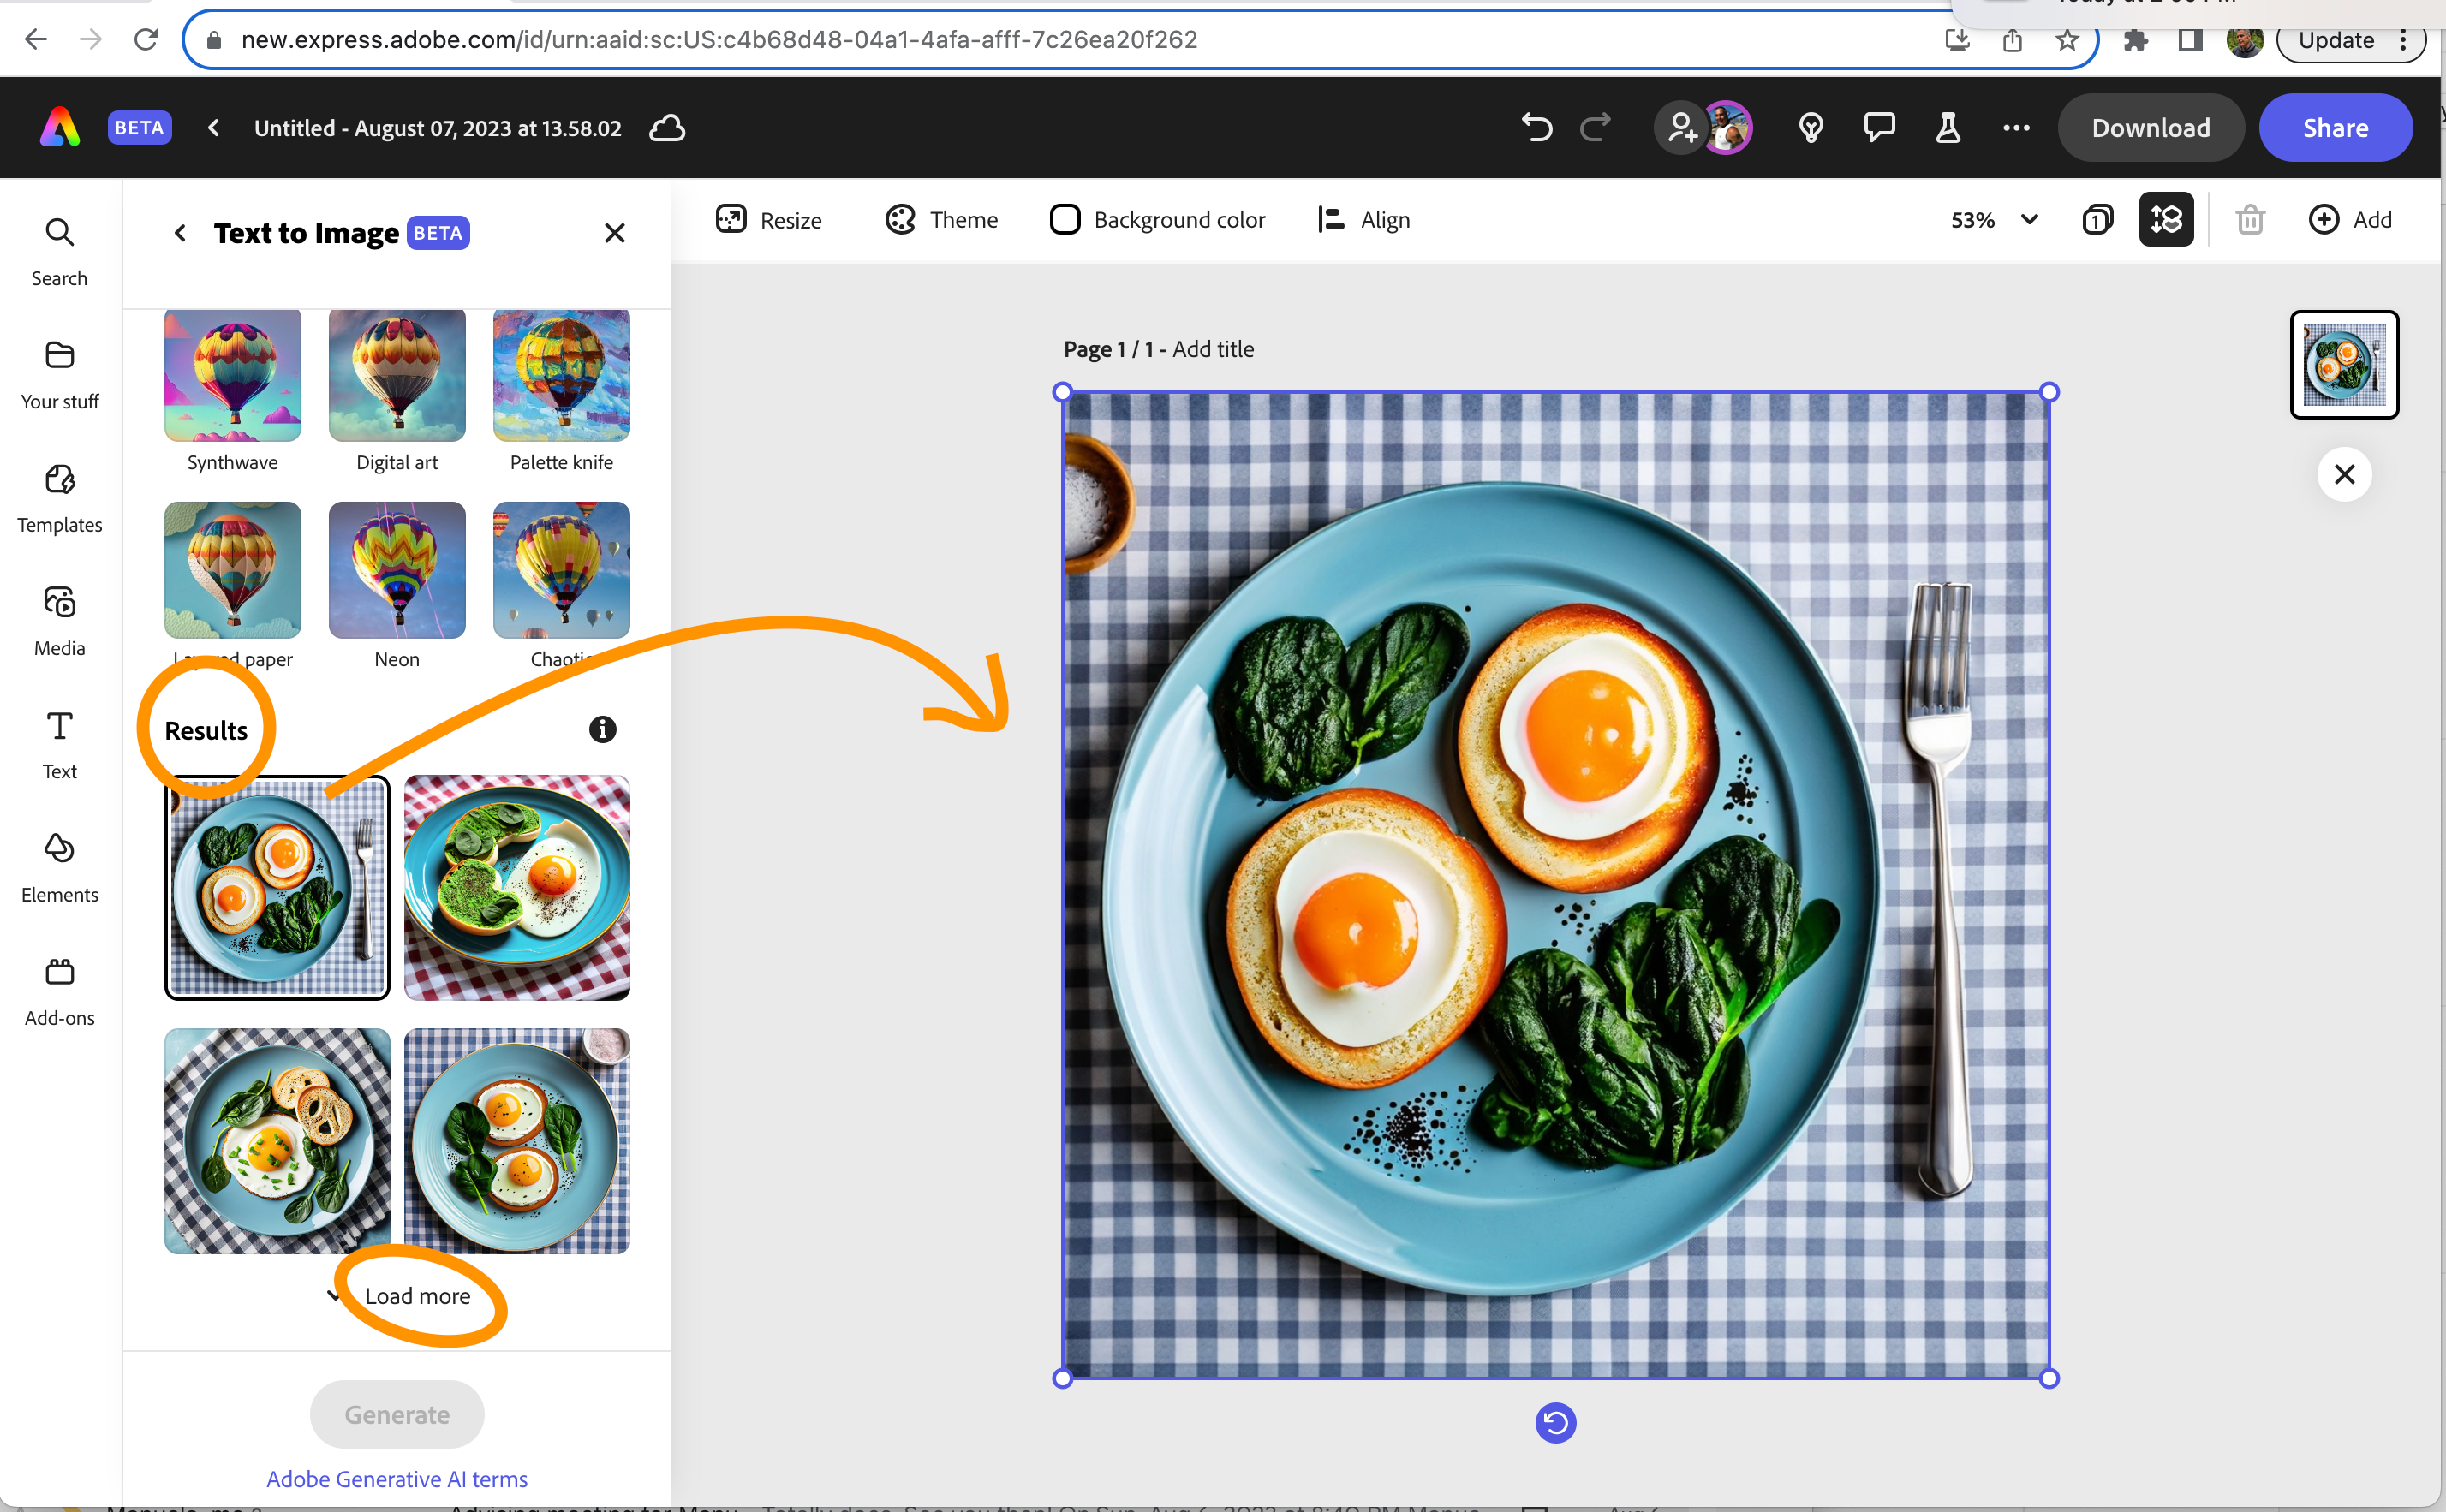Click the Redo arrow icon
This screenshot has height=1512, width=2446.
pos(1596,128)
